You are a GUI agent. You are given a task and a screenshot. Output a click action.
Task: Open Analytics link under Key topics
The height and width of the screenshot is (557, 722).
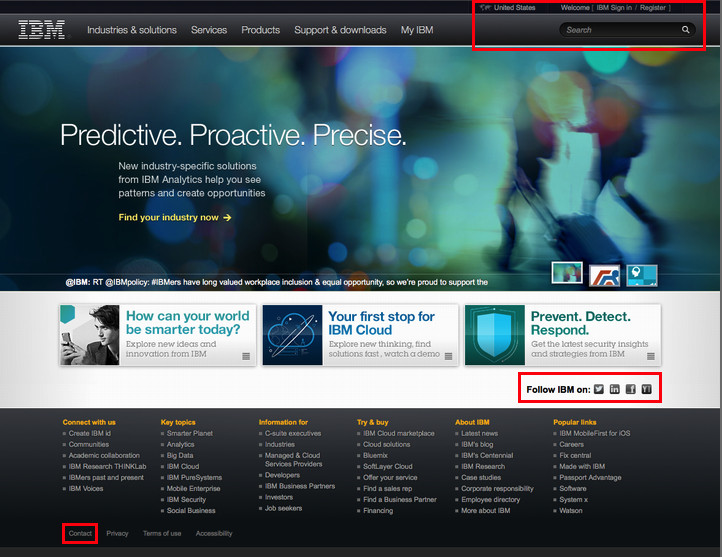coord(180,444)
